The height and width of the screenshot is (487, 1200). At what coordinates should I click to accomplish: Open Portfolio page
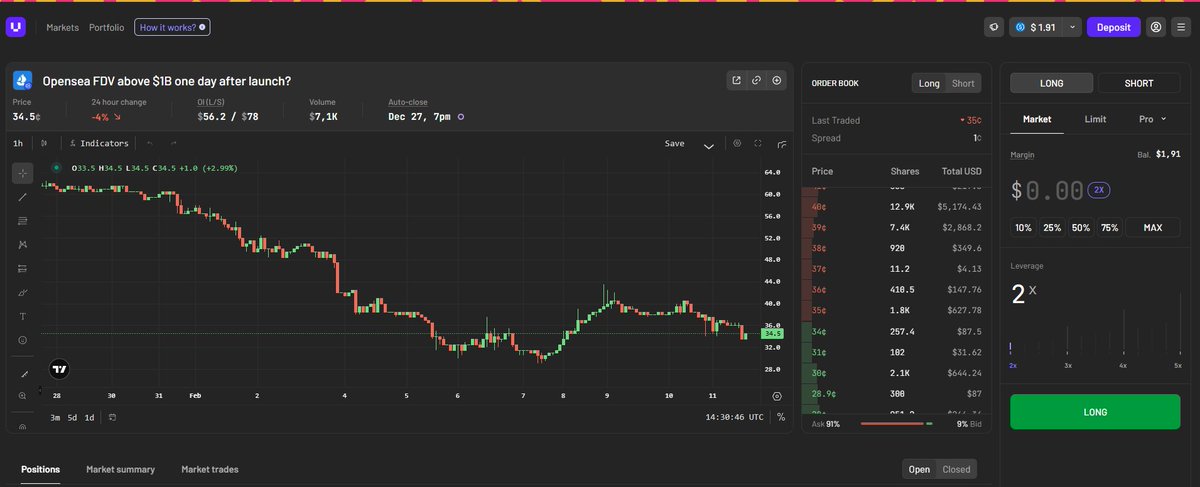106,27
